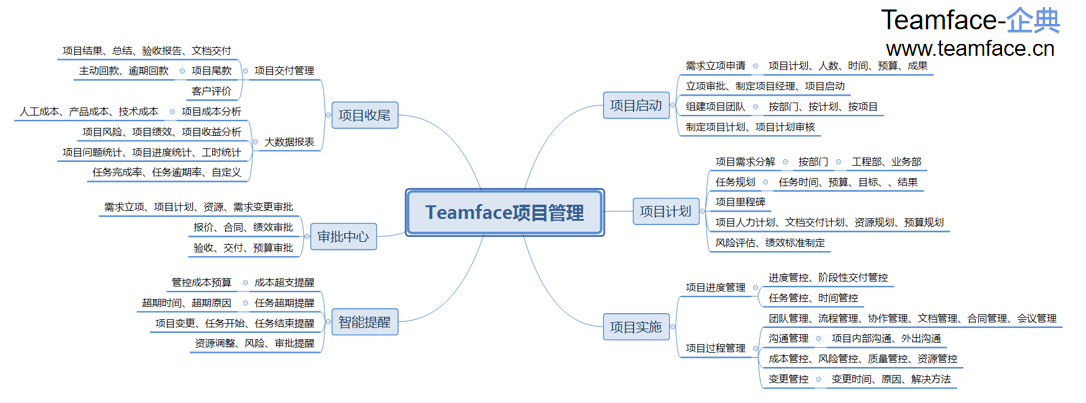This screenshot has height=403, width=1086.
Task: Select the 工程部、业务部 node
Action: [x=887, y=162]
